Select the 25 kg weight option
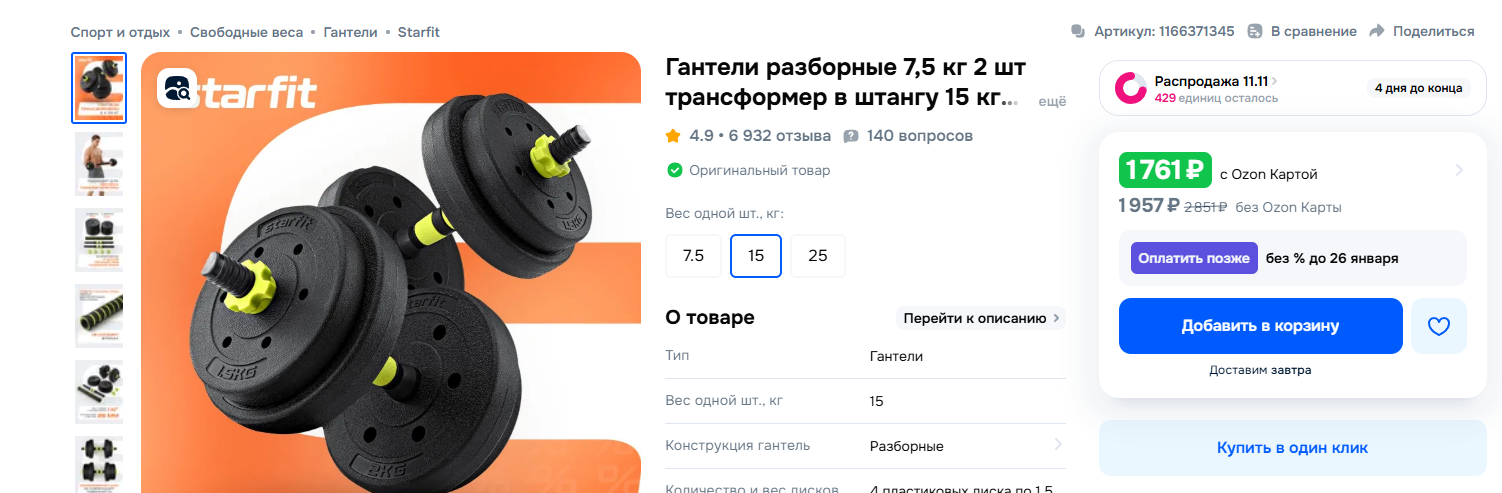 [x=818, y=256]
